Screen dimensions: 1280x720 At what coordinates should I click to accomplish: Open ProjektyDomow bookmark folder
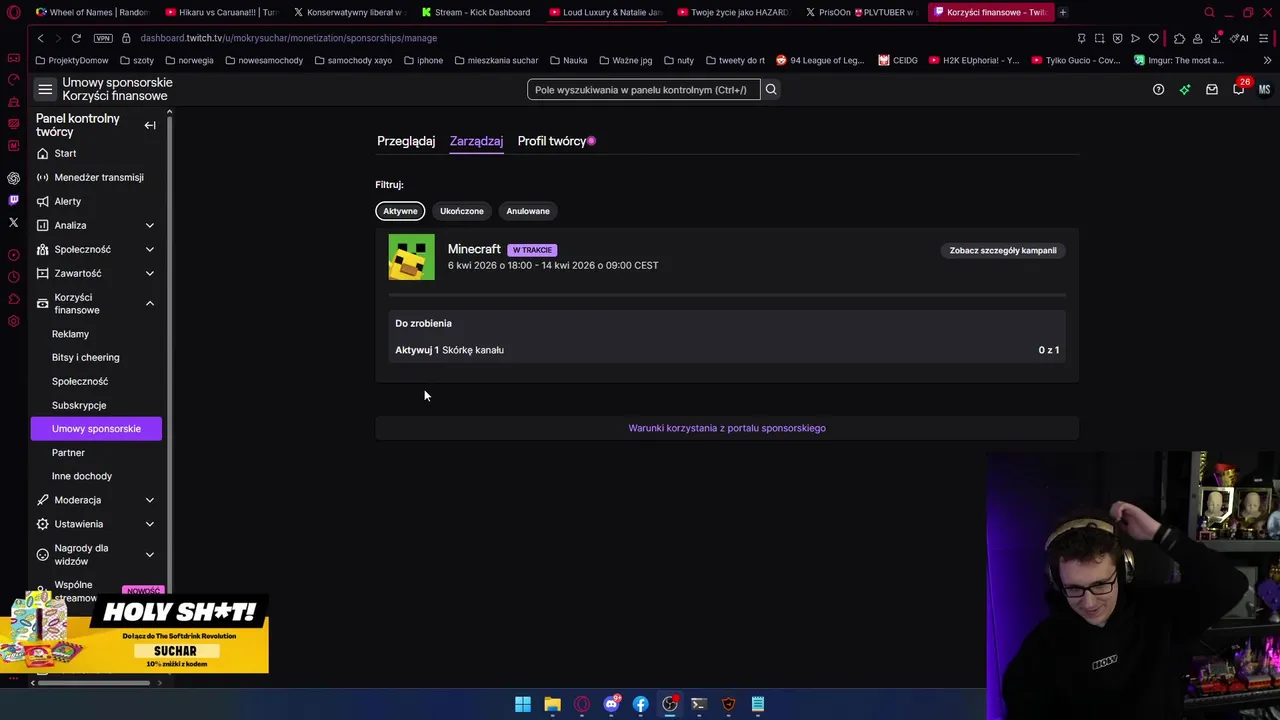pos(71,60)
